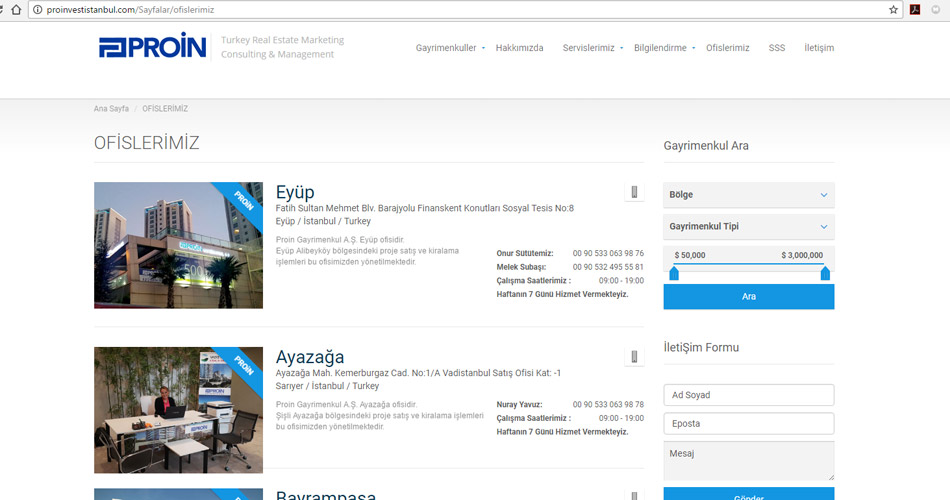Screen dimensions: 950x500
Task: Open the Ayazağa office desk photo
Action: click(x=178, y=410)
